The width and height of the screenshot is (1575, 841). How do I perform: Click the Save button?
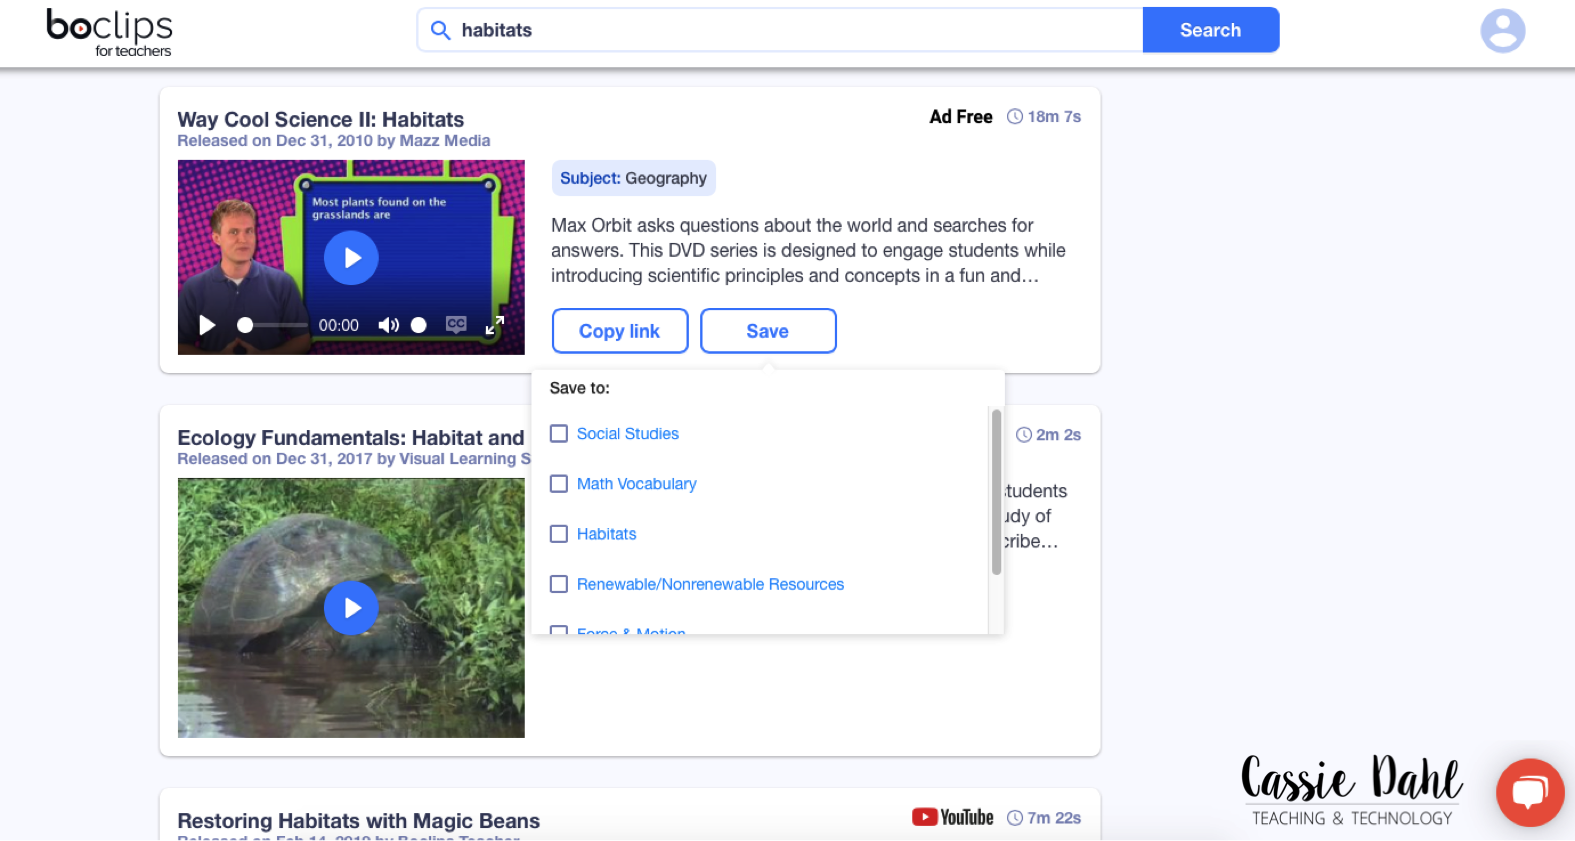[768, 331]
